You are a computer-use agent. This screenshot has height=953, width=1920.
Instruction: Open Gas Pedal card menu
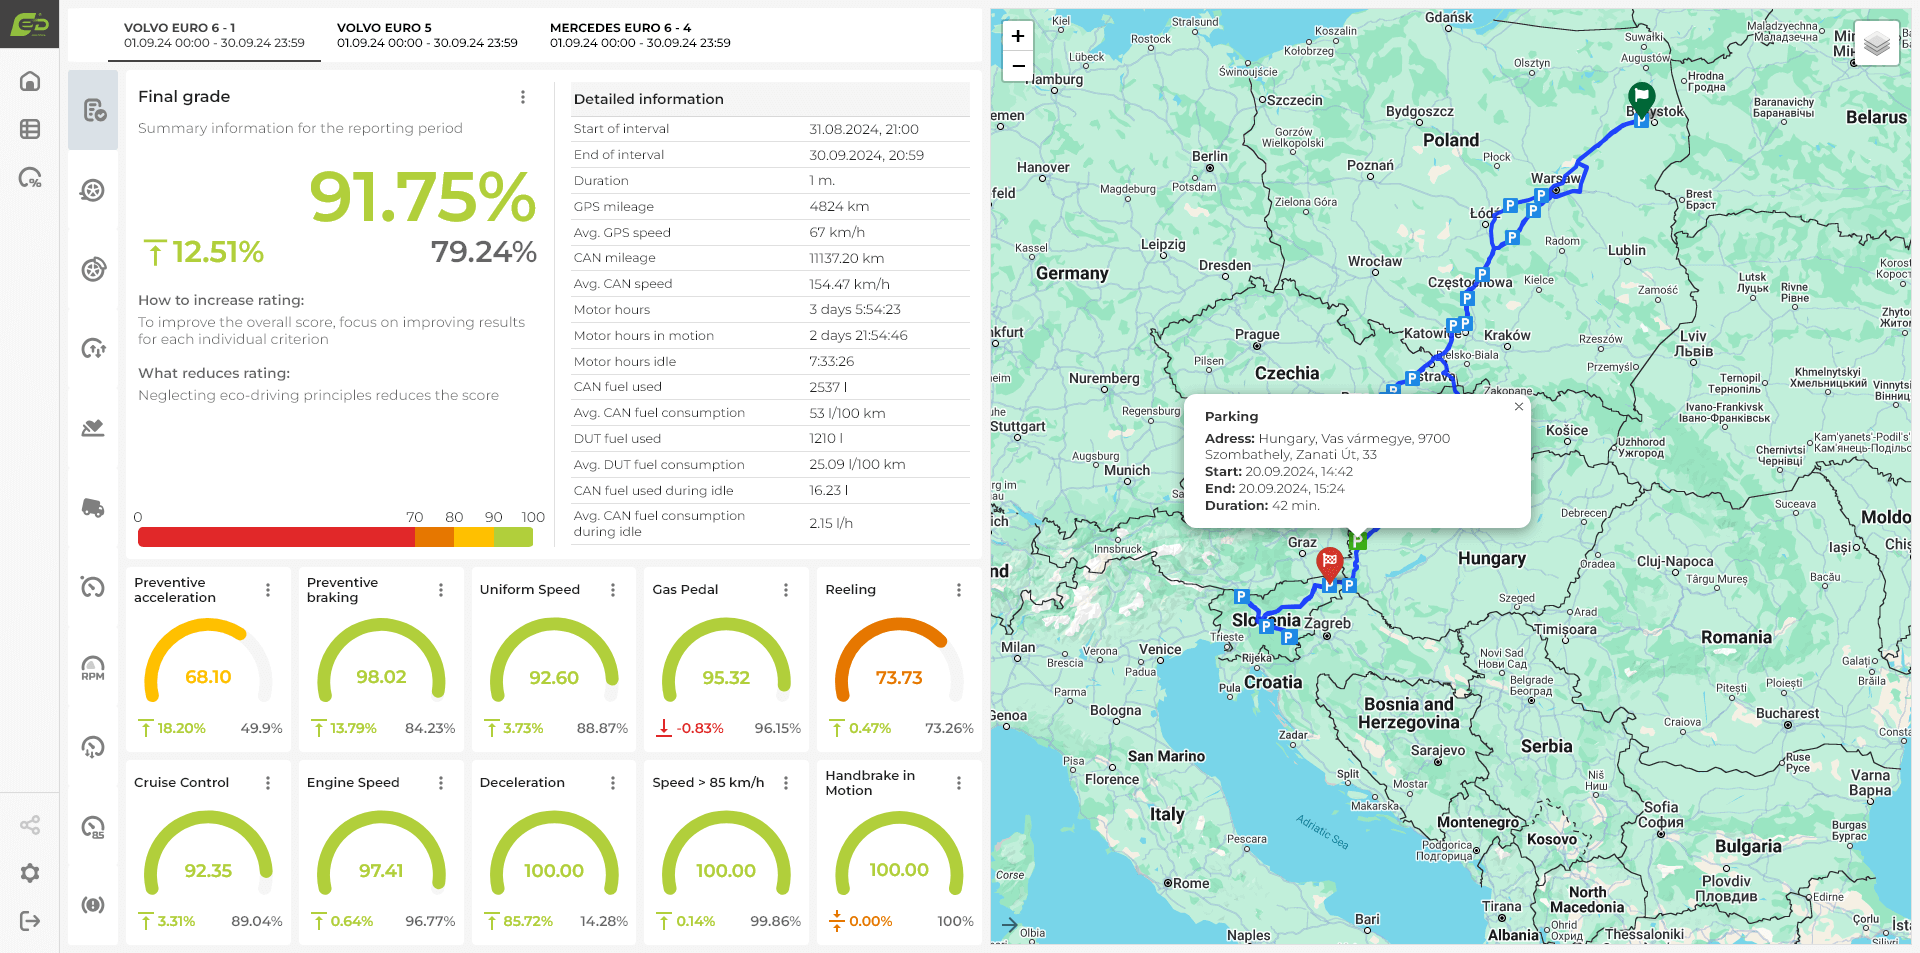coord(786,590)
